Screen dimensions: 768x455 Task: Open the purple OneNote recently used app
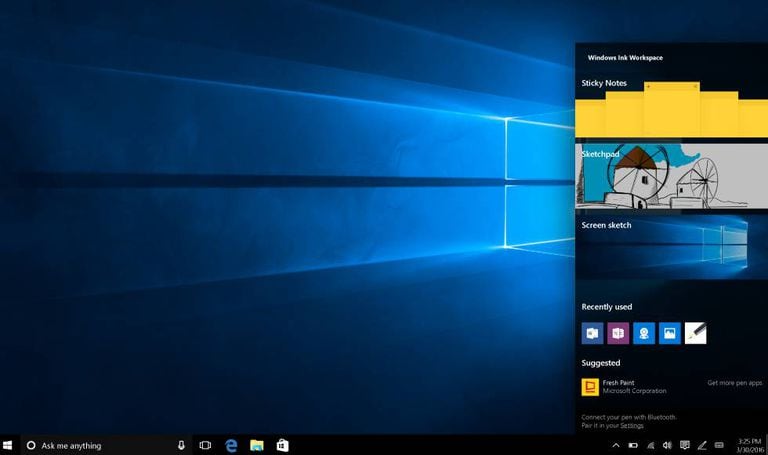(618, 333)
